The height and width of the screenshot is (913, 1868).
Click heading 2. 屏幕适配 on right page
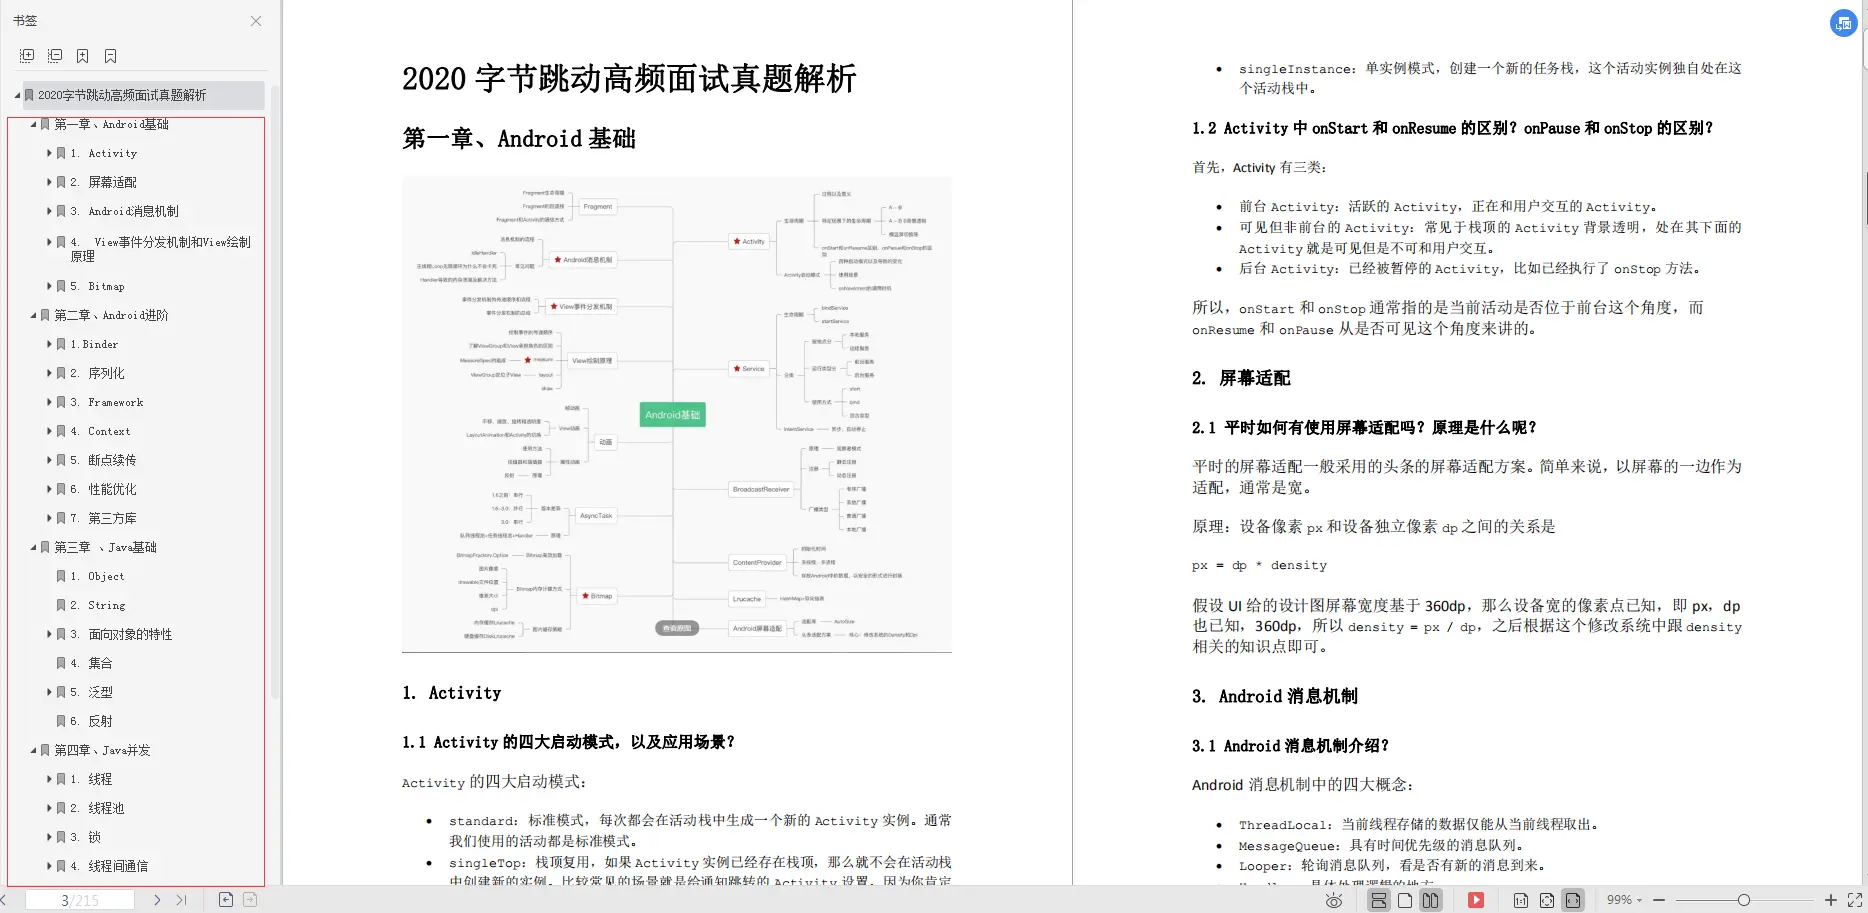(x=1241, y=378)
